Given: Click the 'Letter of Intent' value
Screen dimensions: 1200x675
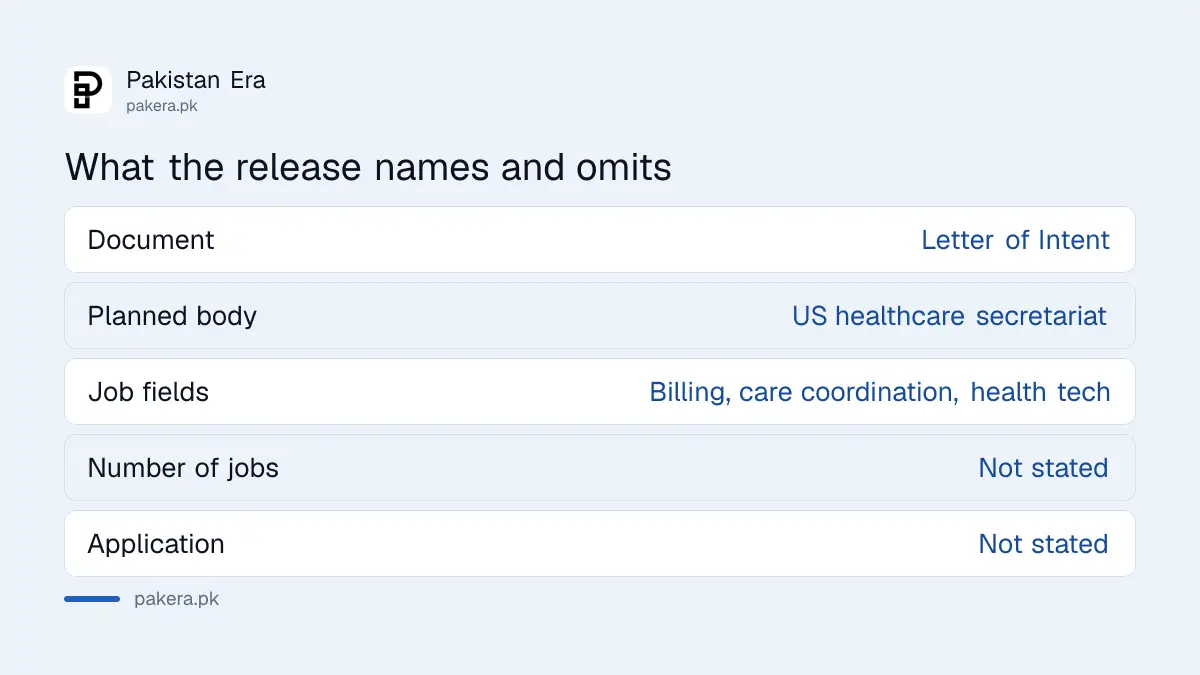Looking at the screenshot, I should click(x=1015, y=240).
